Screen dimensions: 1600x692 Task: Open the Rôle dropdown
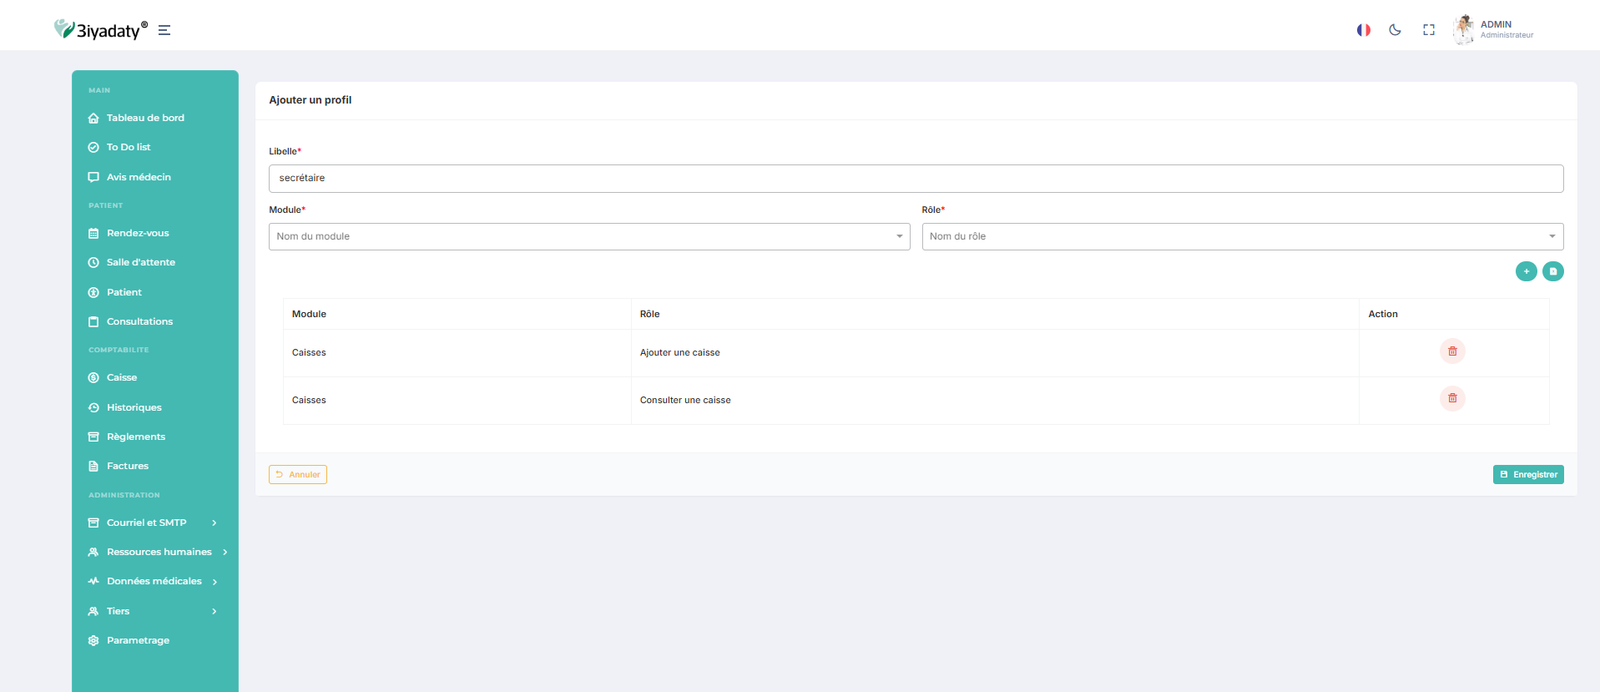1242,237
